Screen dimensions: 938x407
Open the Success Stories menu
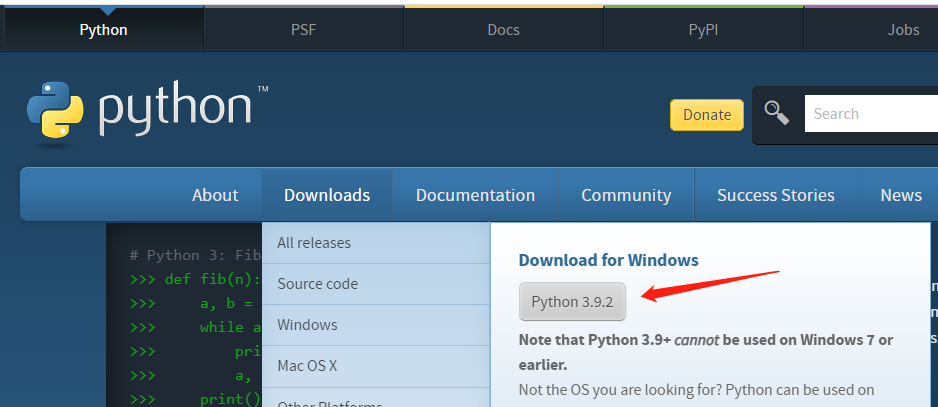pyautogui.click(x=776, y=195)
